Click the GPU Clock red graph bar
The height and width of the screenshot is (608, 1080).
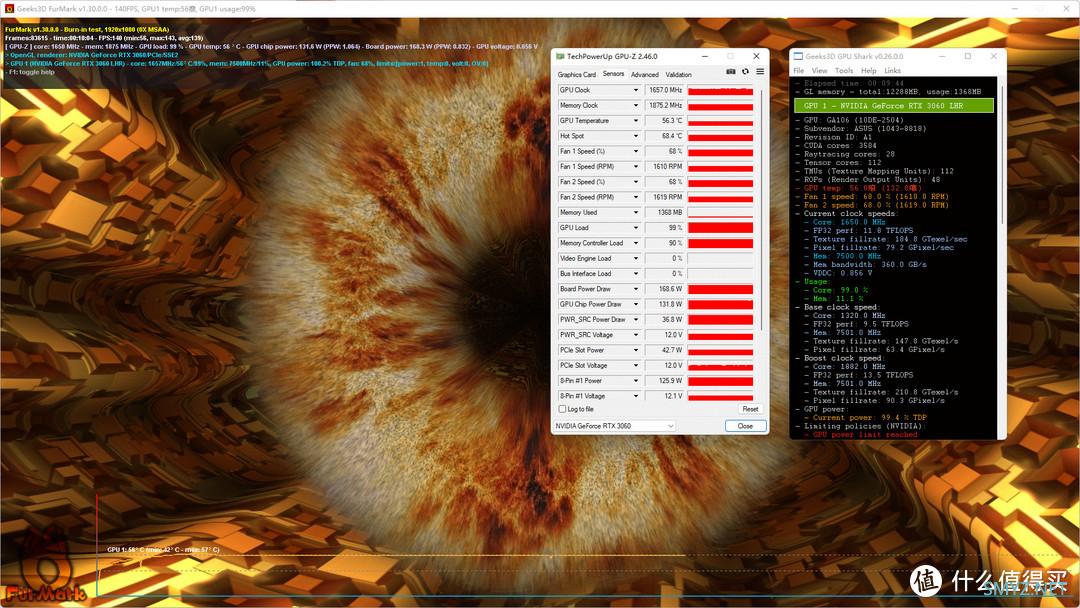720,90
